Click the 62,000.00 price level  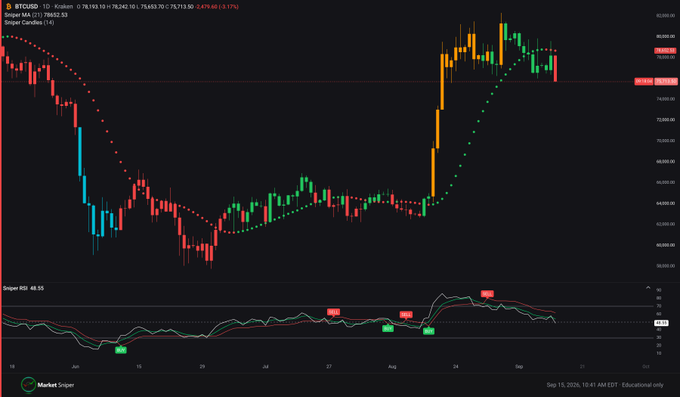[665, 224]
